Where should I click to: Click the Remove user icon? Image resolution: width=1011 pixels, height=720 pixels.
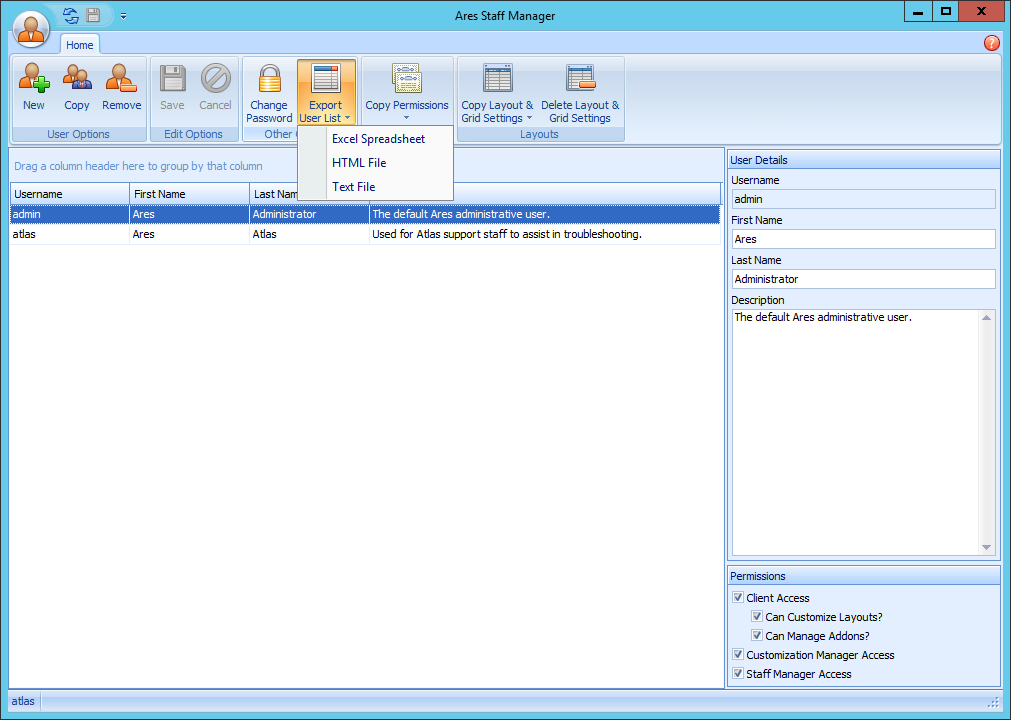[x=121, y=80]
